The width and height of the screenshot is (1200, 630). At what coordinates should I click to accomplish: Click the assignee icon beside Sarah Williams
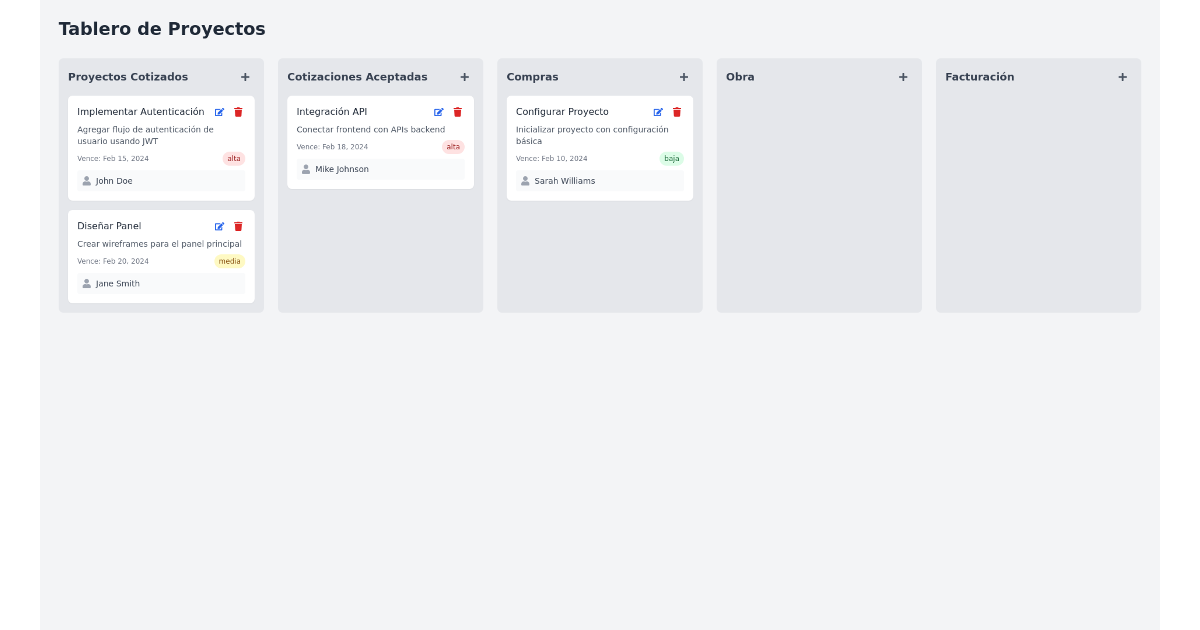[x=525, y=181]
